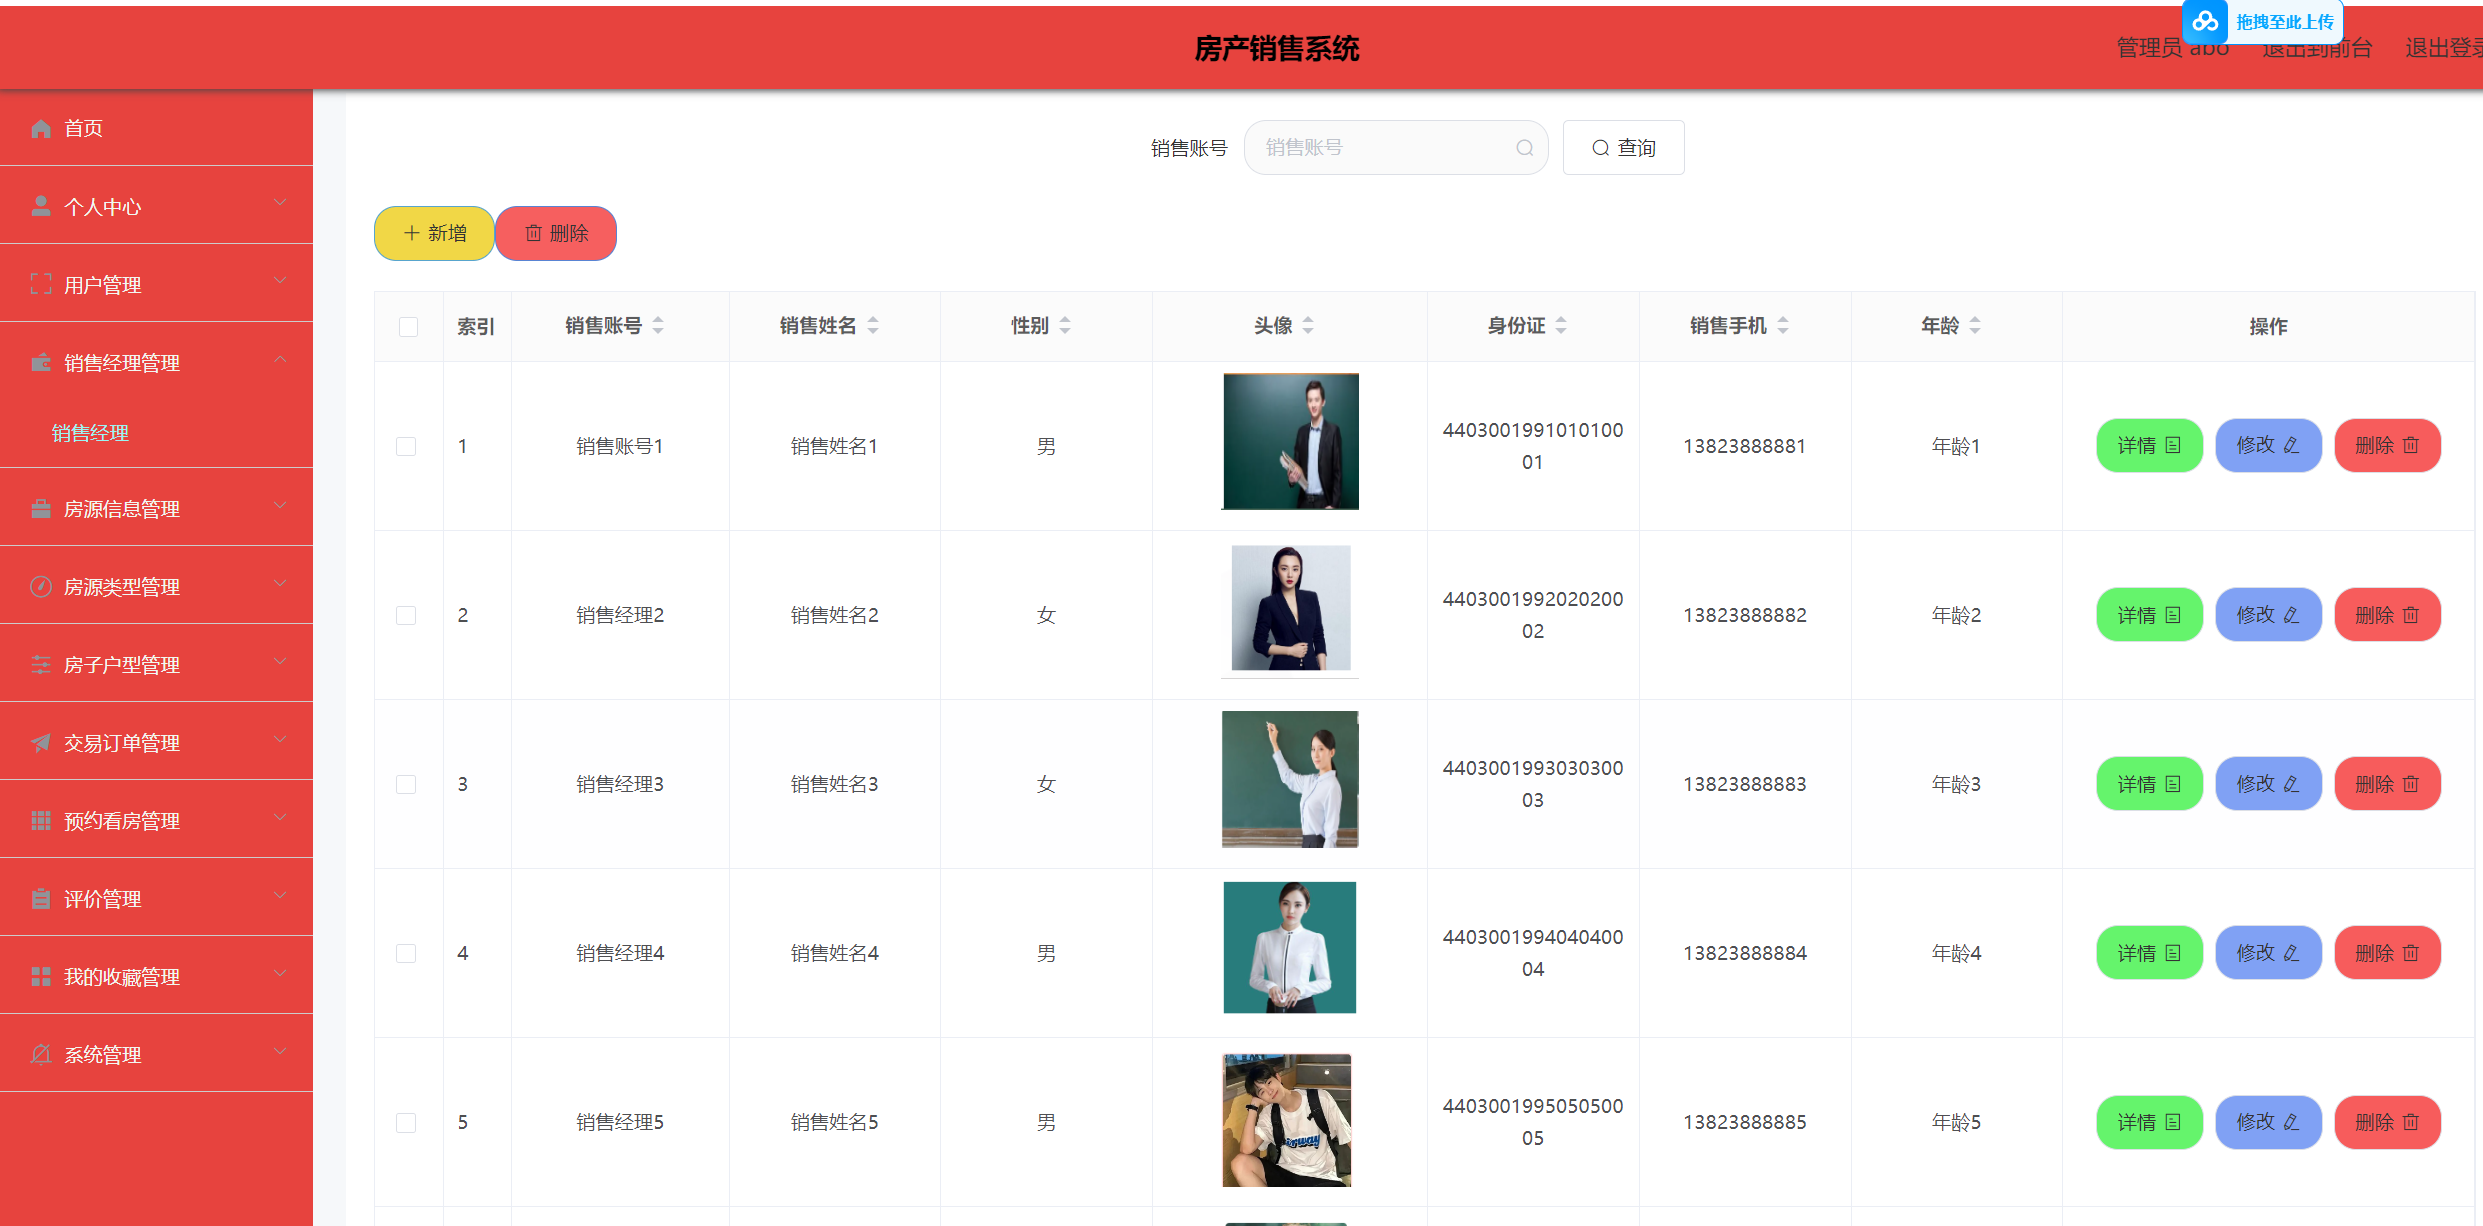Click the 交易订单管理 paper-plane icon
Image resolution: width=2483 pixels, height=1226 pixels.
[41, 742]
